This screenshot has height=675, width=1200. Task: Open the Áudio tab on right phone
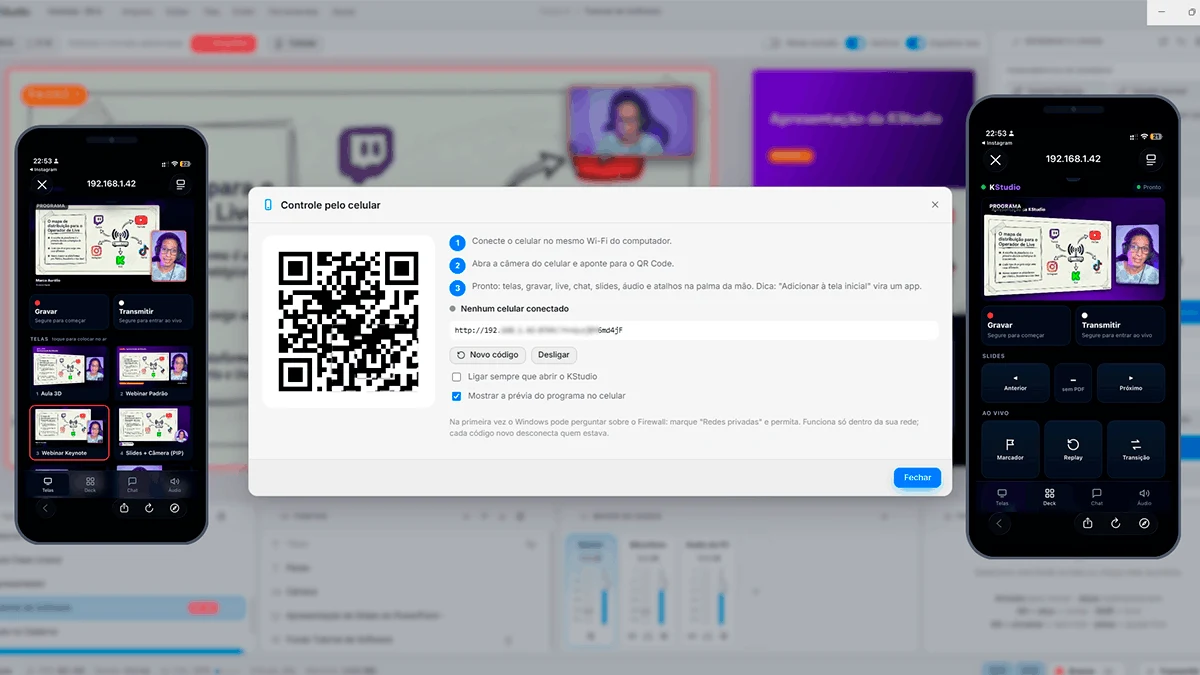(1145, 496)
